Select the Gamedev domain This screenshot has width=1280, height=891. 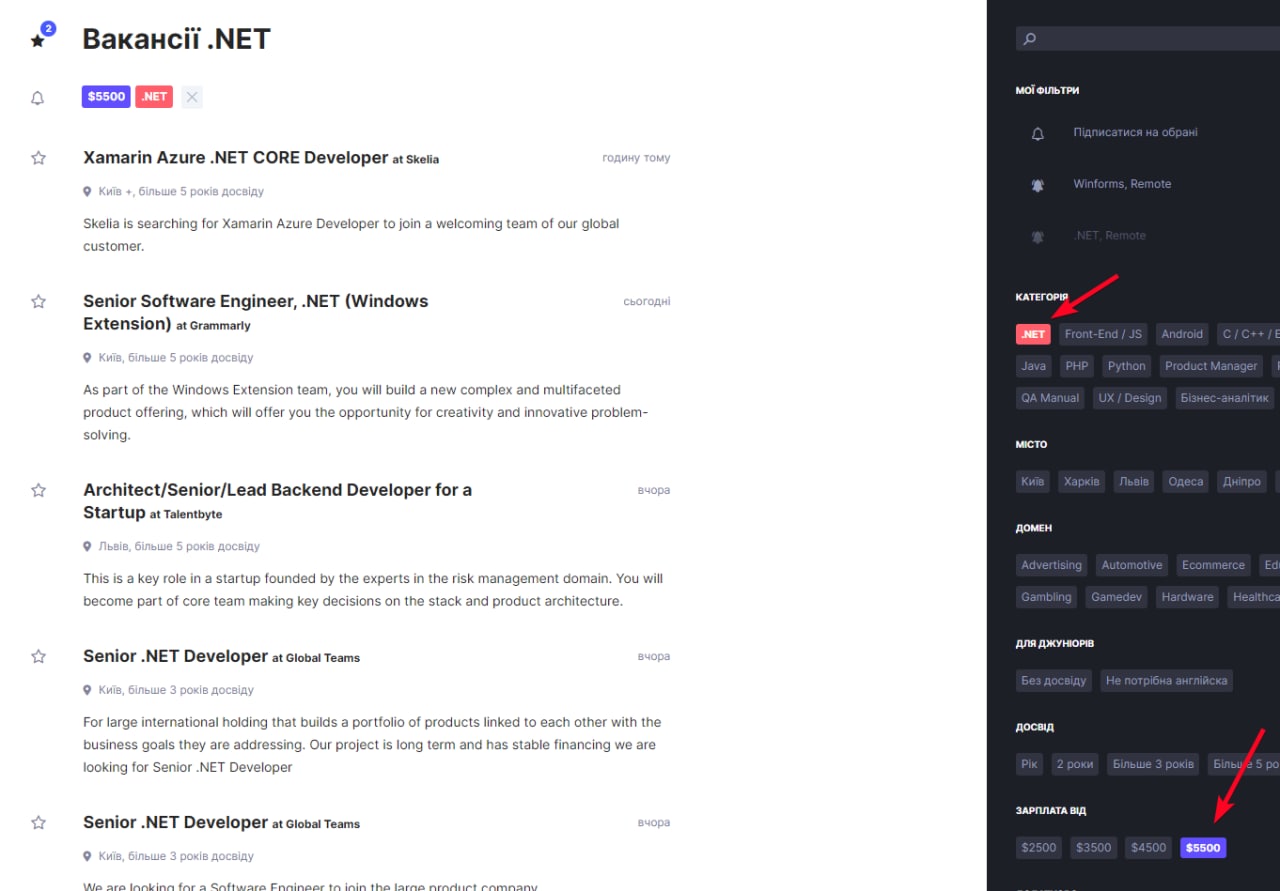(1117, 597)
